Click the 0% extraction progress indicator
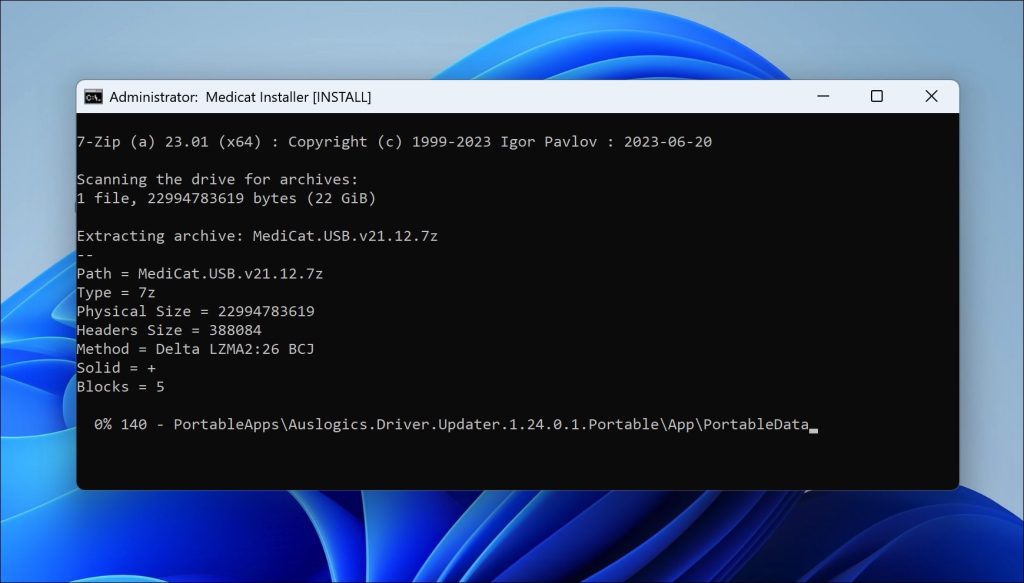 point(103,425)
